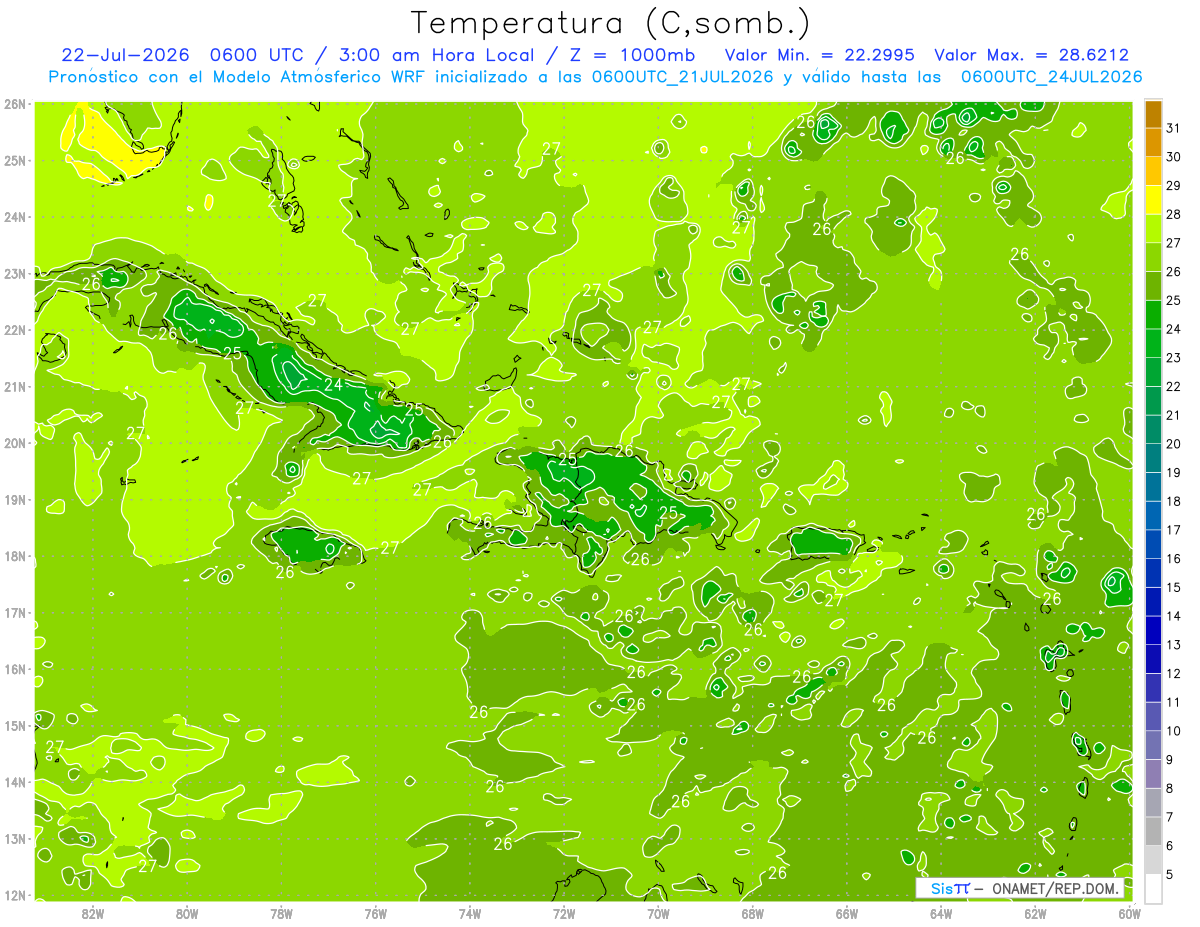Click the '74W' longitude axis label
The height and width of the screenshot is (927, 1200).
[470, 913]
